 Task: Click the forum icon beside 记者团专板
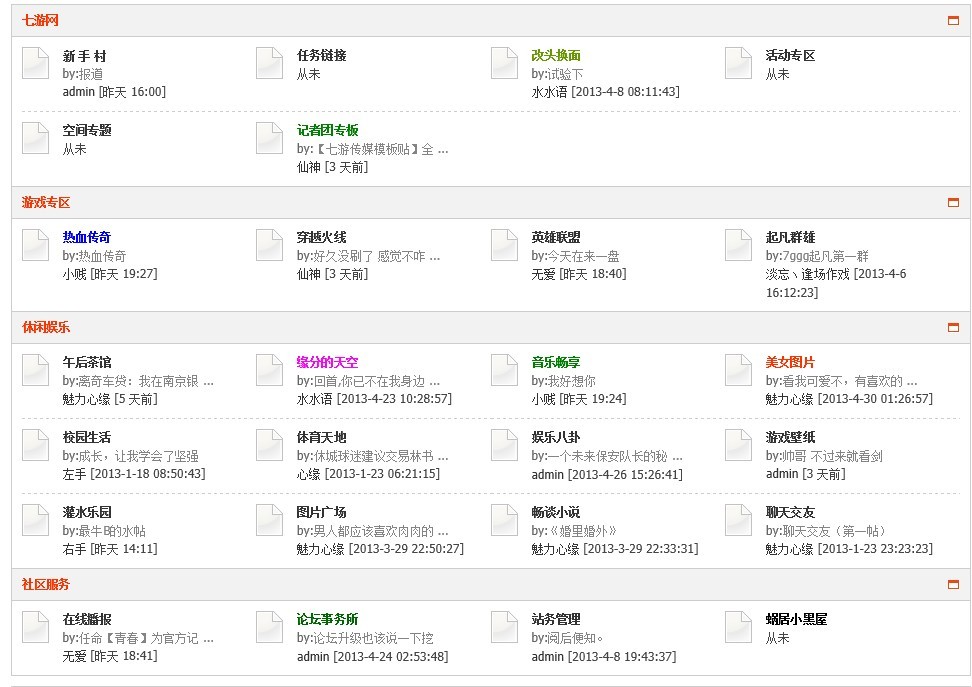pyautogui.click(x=270, y=138)
